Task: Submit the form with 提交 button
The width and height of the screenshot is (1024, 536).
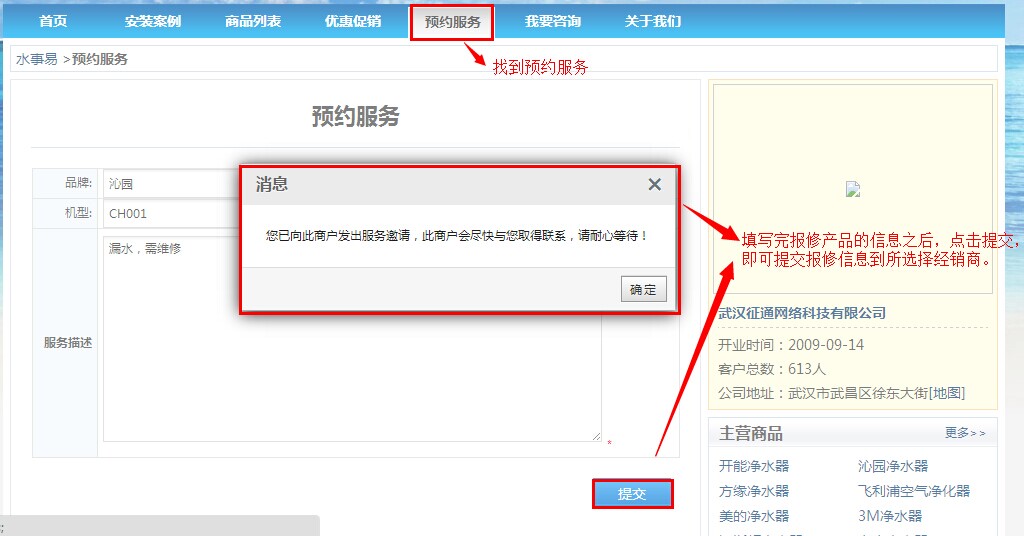Action: [x=632, y=494]
